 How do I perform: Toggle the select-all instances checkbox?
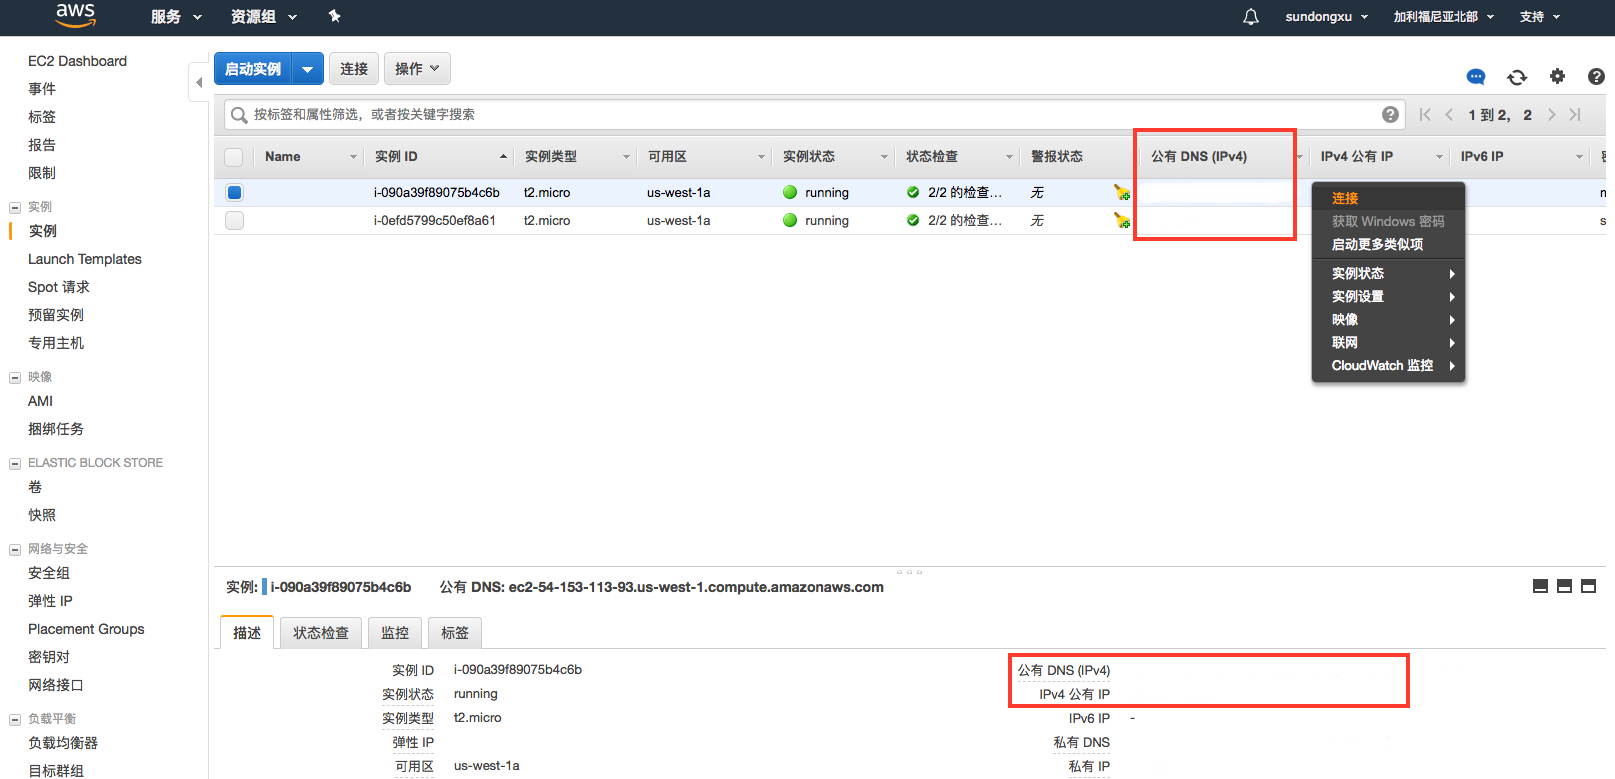[x=234, y=157]
